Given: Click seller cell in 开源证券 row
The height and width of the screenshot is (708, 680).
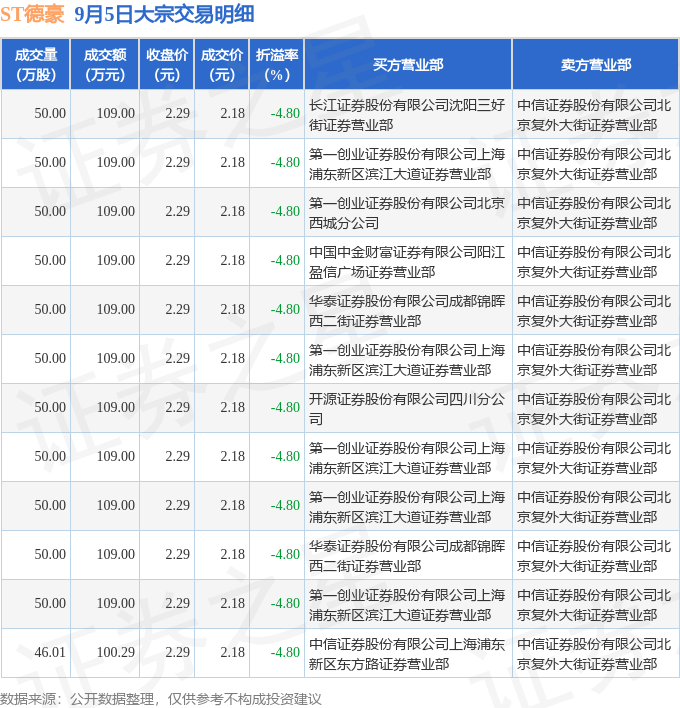Looking at the screenshot, I should [594, 409].
